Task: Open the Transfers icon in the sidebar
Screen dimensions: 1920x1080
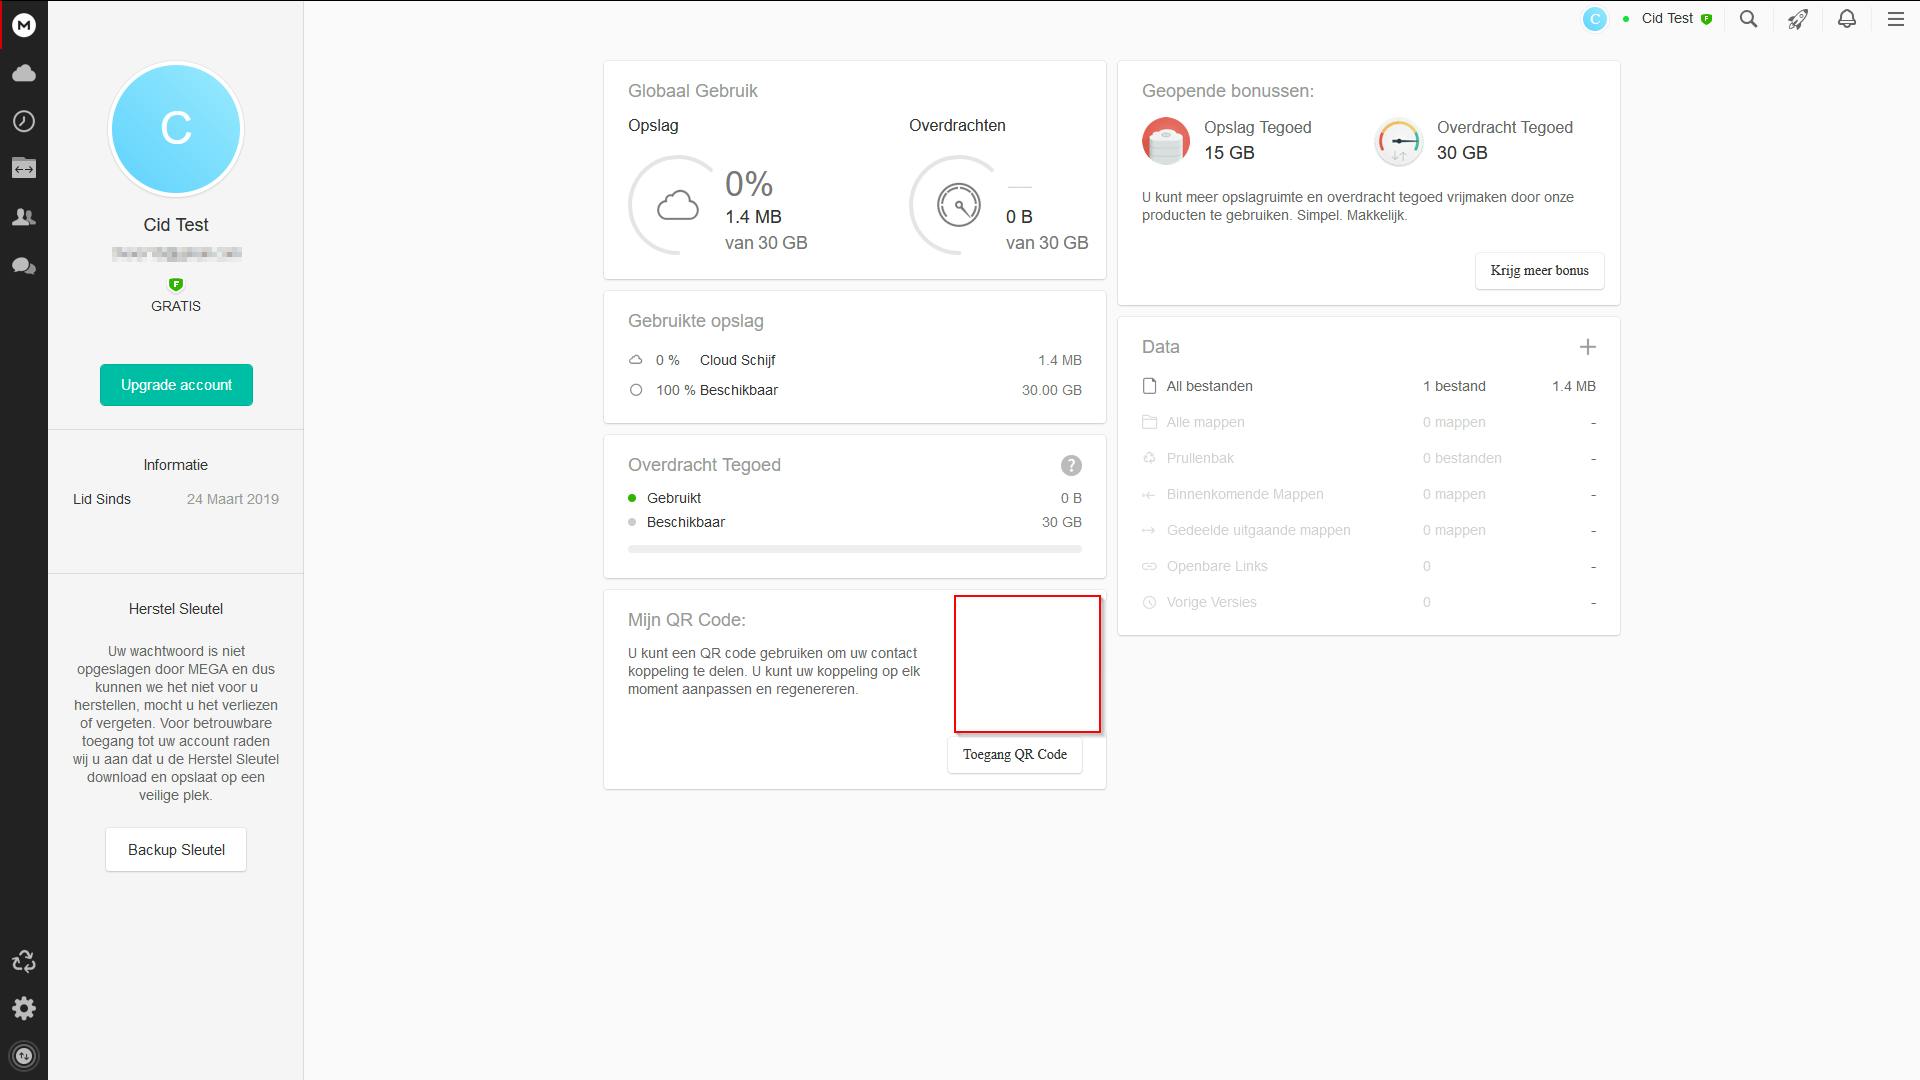Action: coord(24,169)
